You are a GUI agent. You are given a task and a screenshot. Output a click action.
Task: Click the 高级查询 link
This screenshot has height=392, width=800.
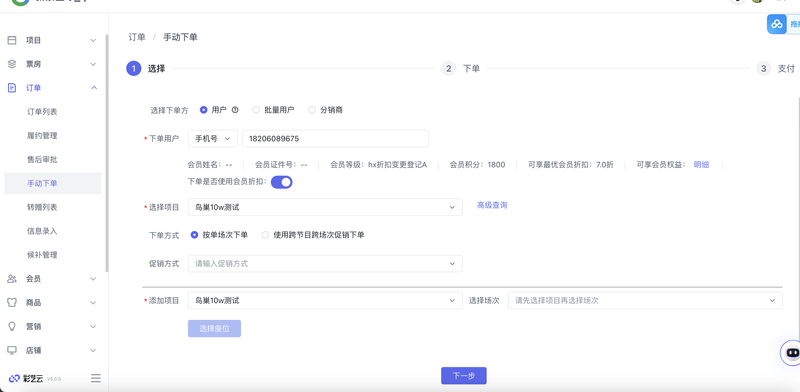pos(492,205)
